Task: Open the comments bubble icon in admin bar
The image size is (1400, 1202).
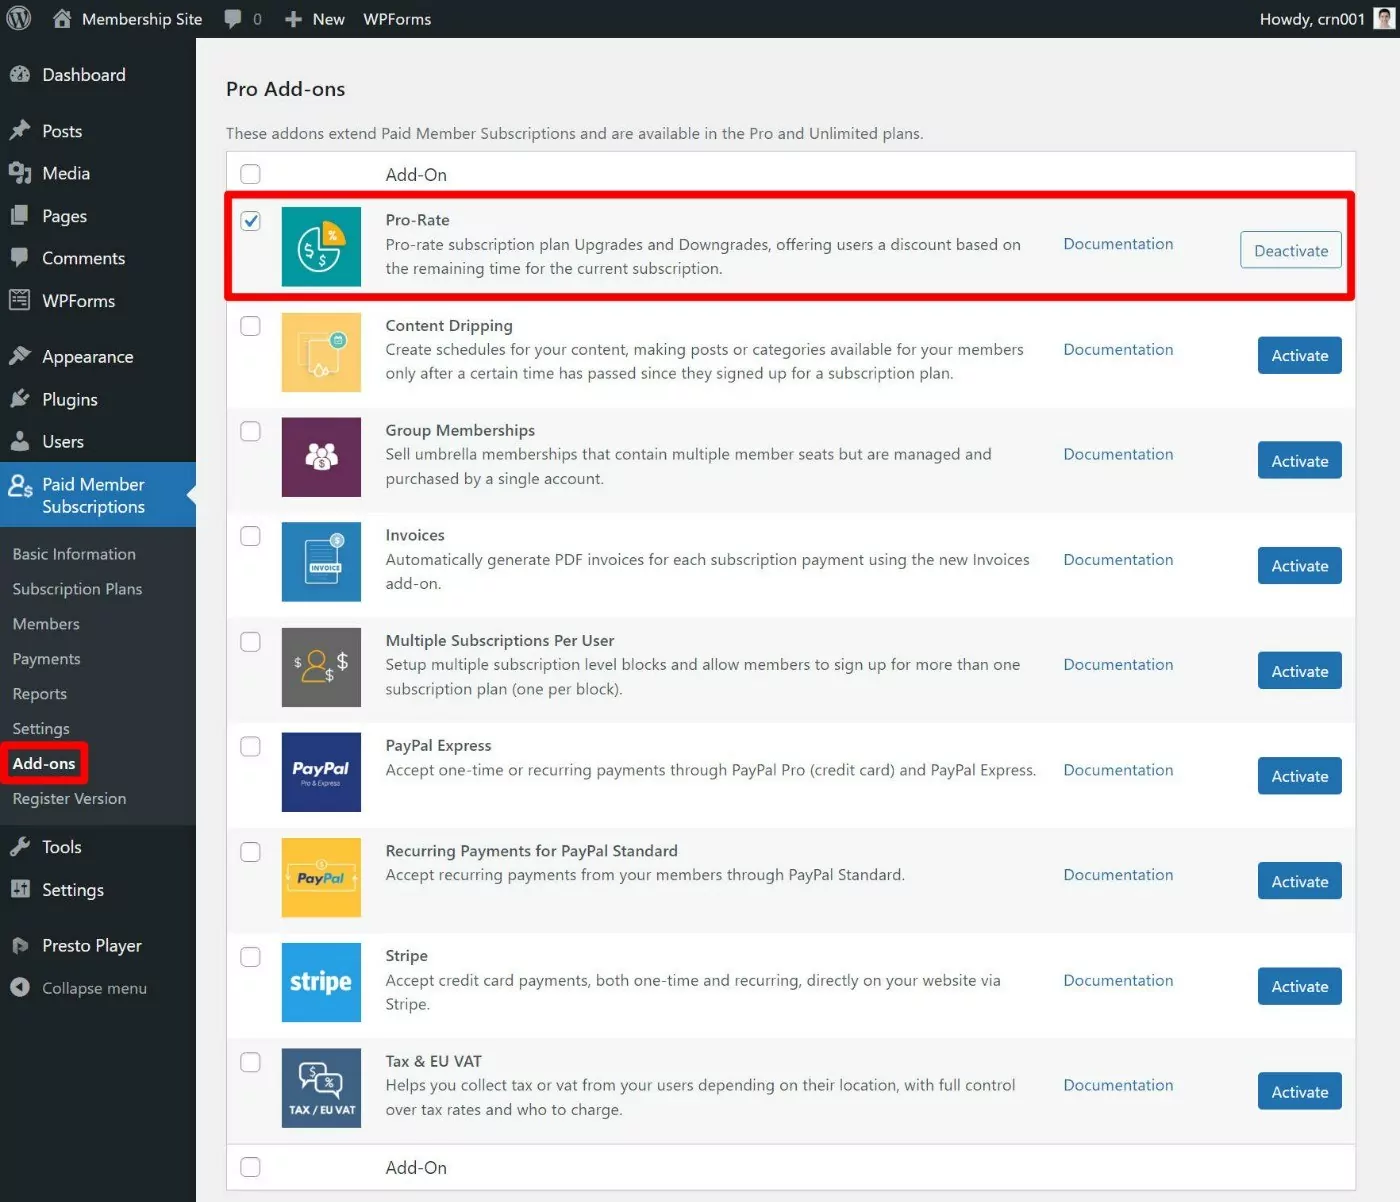Action: click(233, 19)
